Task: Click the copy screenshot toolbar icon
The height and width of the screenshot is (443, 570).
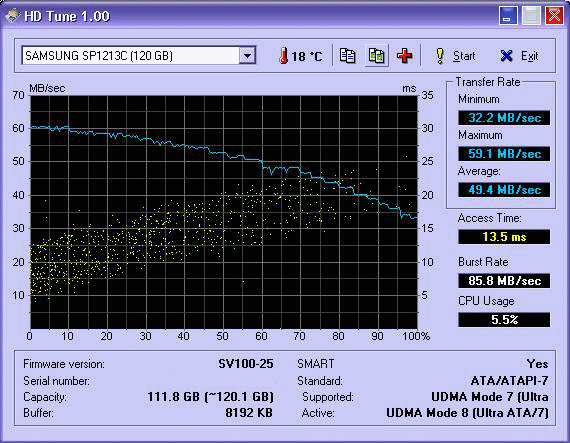Action: click(x=376, y=56)
